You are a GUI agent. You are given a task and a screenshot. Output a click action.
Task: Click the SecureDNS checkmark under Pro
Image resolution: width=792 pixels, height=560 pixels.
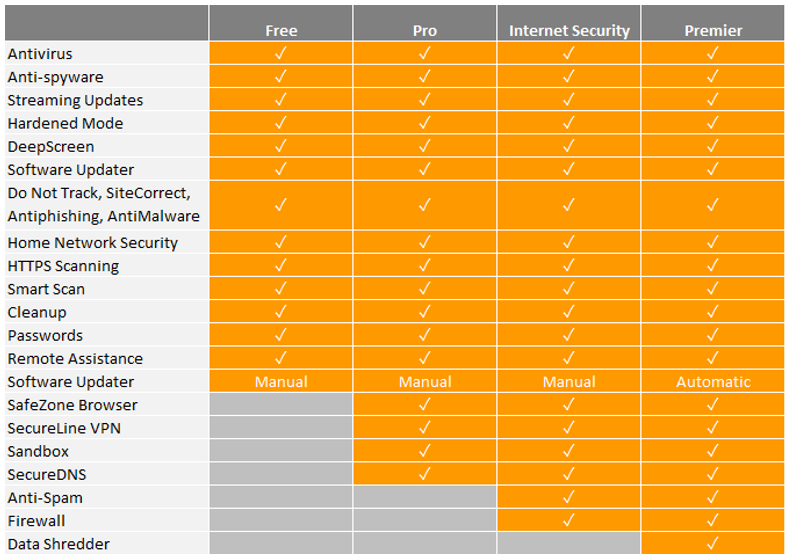coord(425,474)
